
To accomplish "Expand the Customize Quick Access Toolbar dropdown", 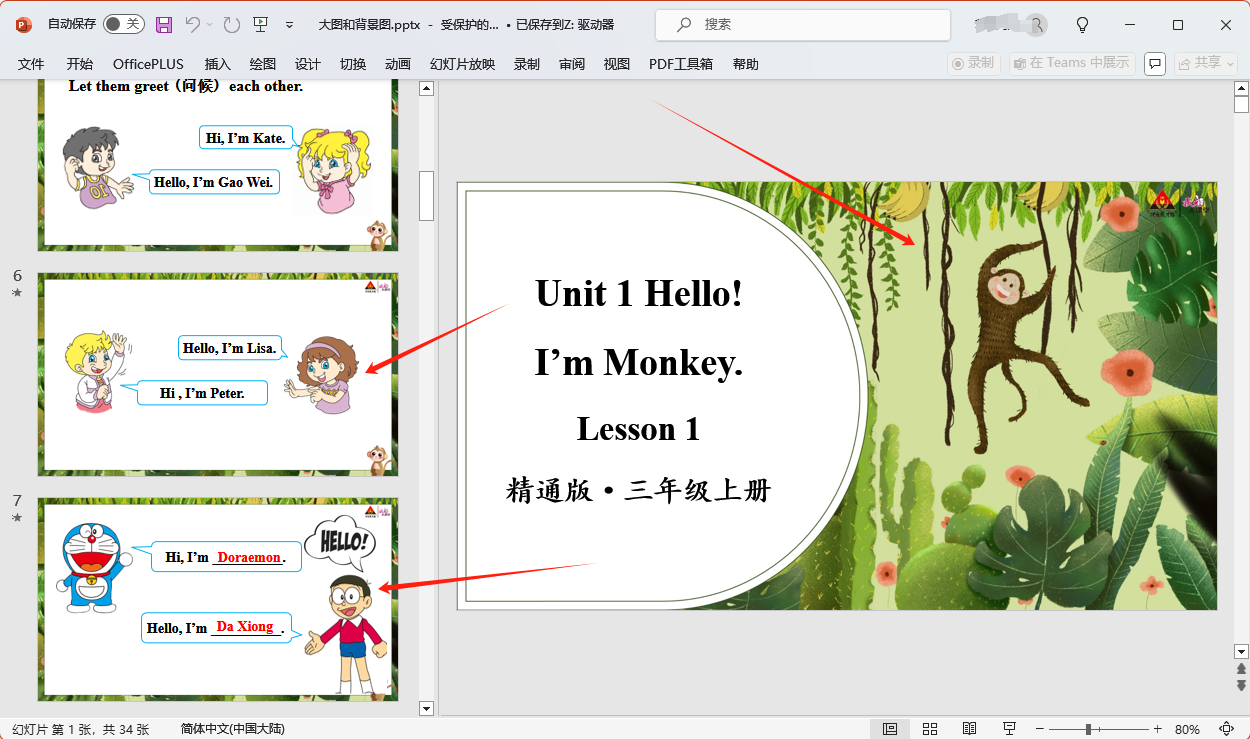I will (290, 25).
